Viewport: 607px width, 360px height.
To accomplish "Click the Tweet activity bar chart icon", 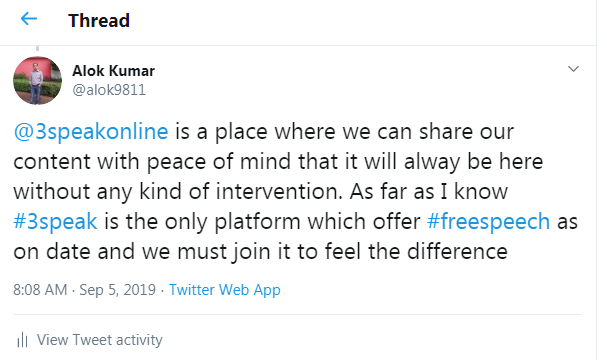I will [22, 340].
